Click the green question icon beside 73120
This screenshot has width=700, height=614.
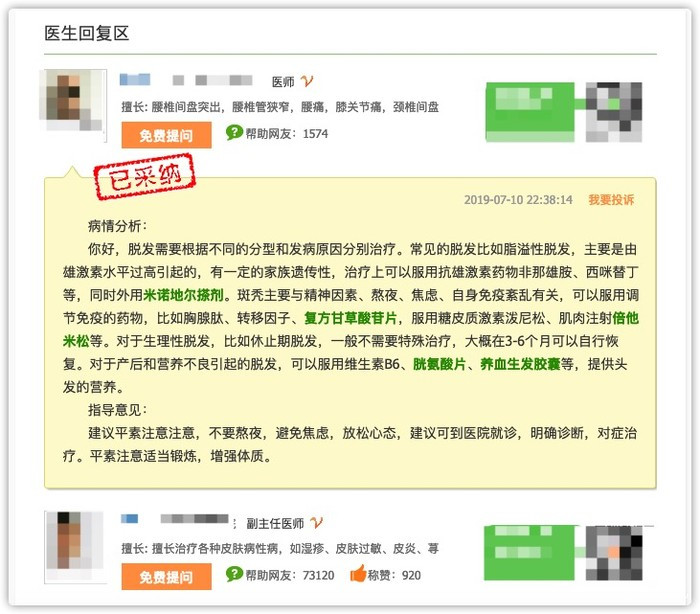pos(234,574)
